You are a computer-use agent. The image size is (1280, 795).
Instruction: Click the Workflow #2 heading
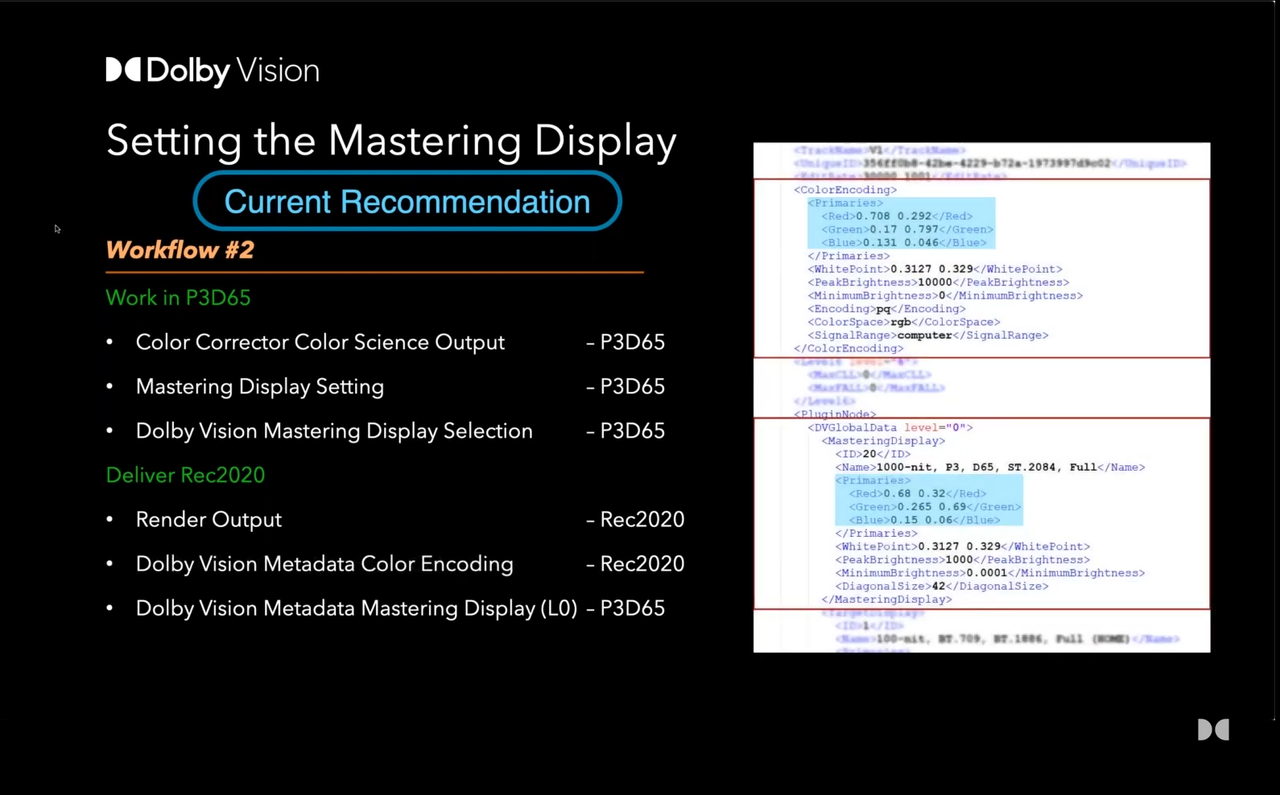(180, 250)
